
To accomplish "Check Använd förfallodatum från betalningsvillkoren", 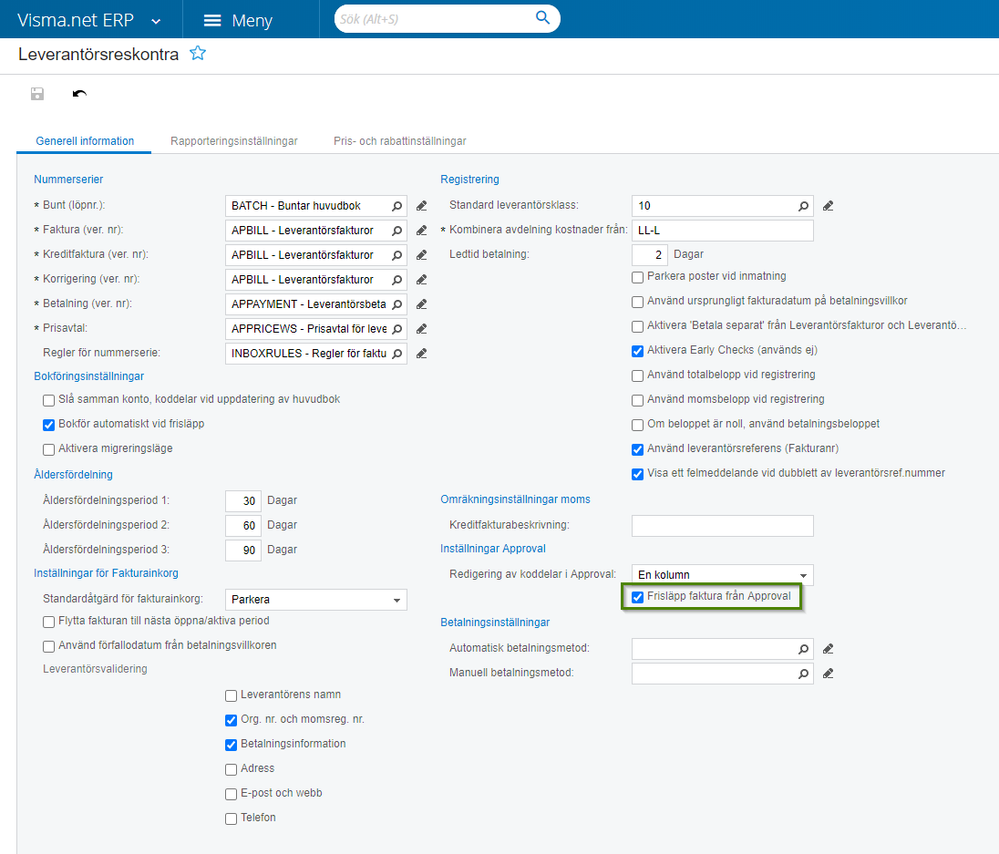I will tap(48, 646).
